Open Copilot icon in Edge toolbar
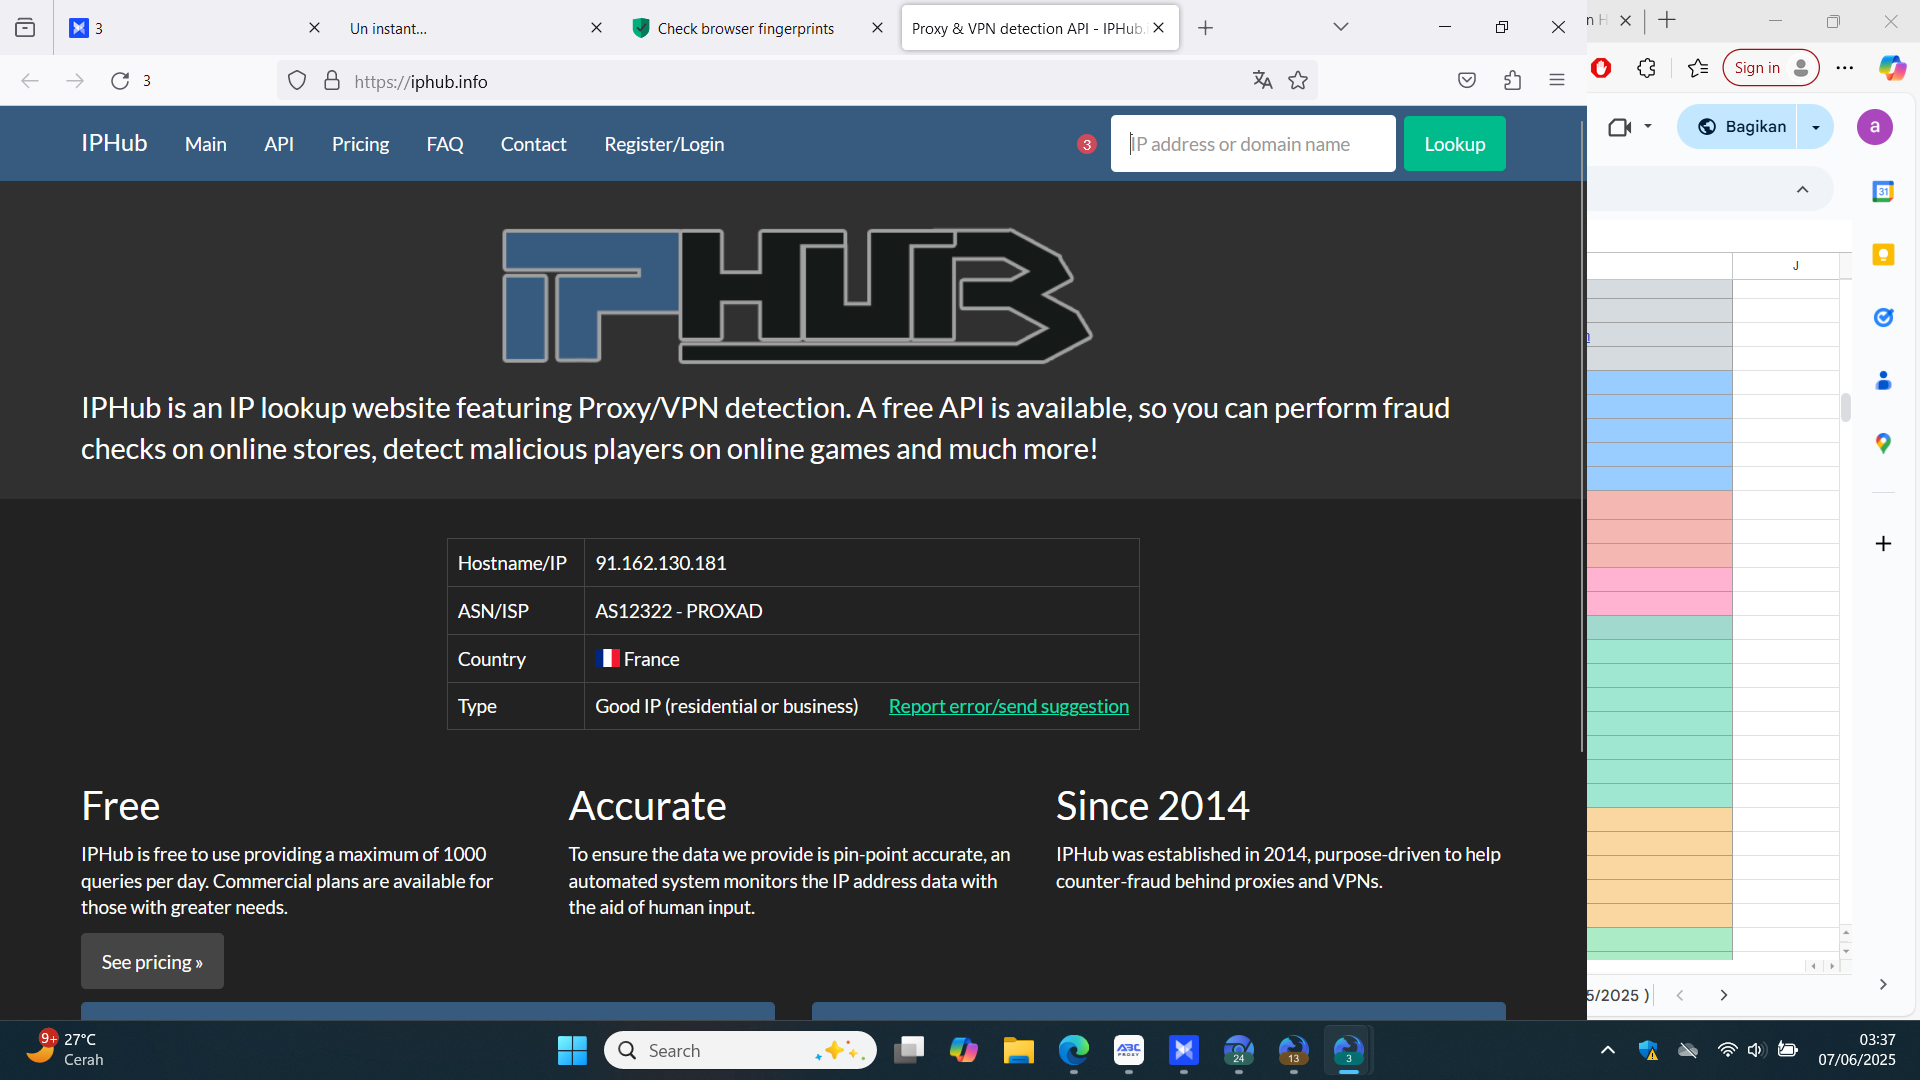 1892,68
